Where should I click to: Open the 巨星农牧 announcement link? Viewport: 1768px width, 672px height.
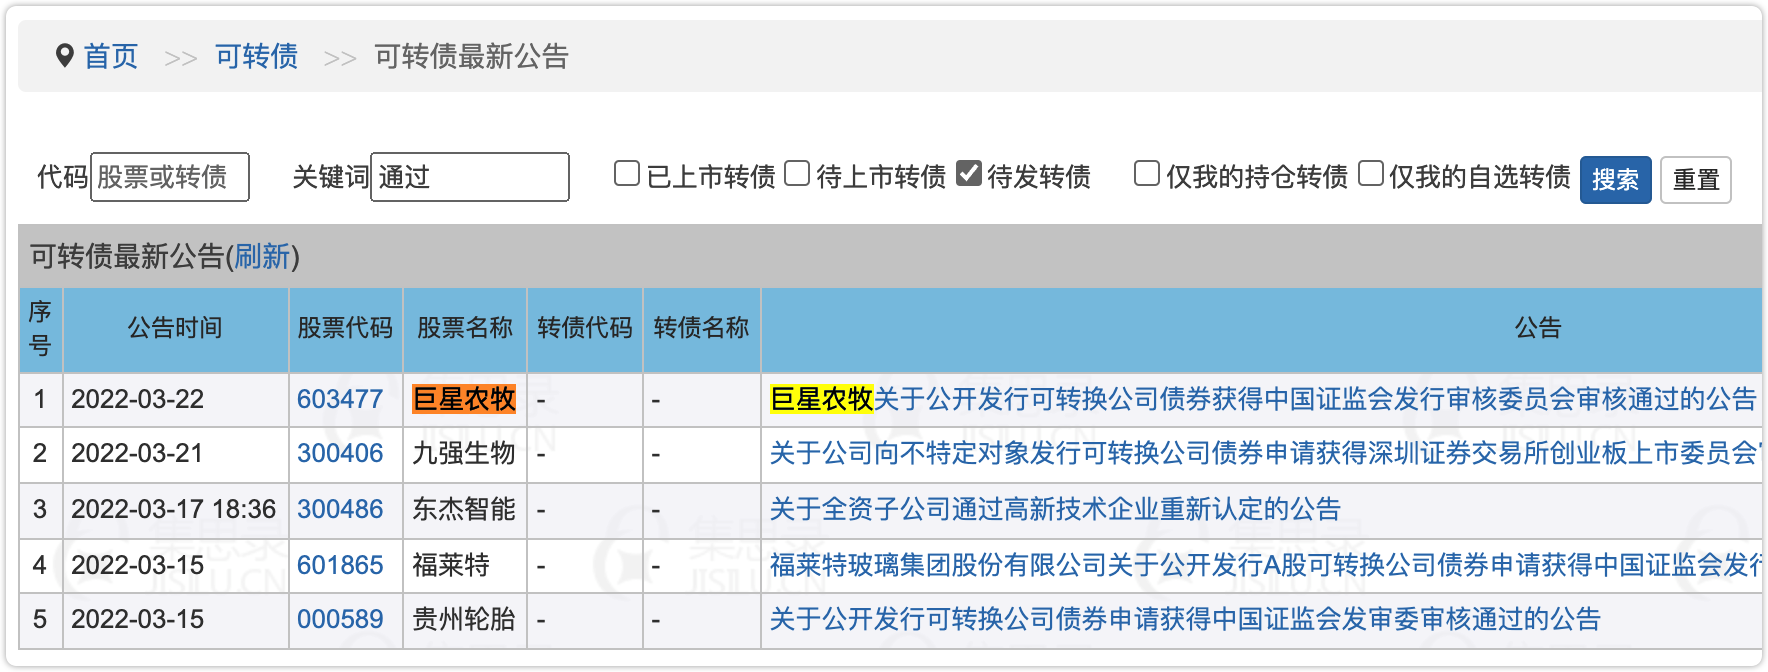(x=1263, y=400)
